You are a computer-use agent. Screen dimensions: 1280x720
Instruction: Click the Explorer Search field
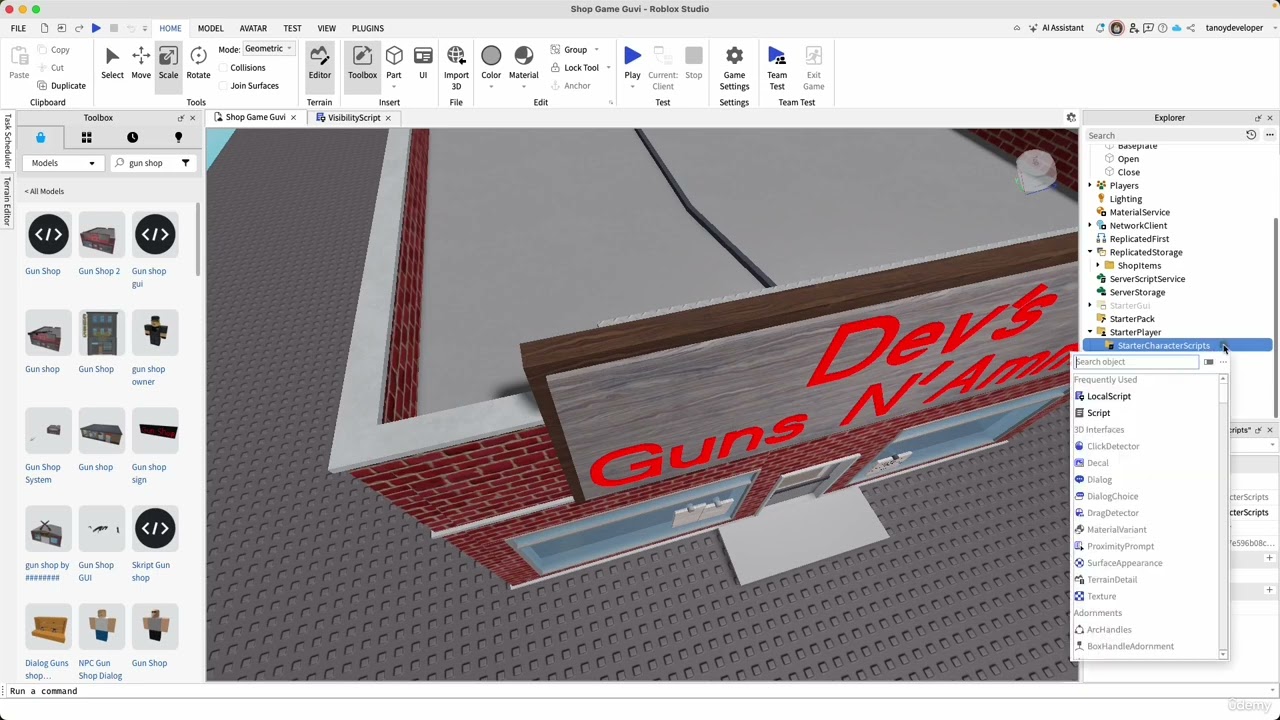(x=1165, y=135)
